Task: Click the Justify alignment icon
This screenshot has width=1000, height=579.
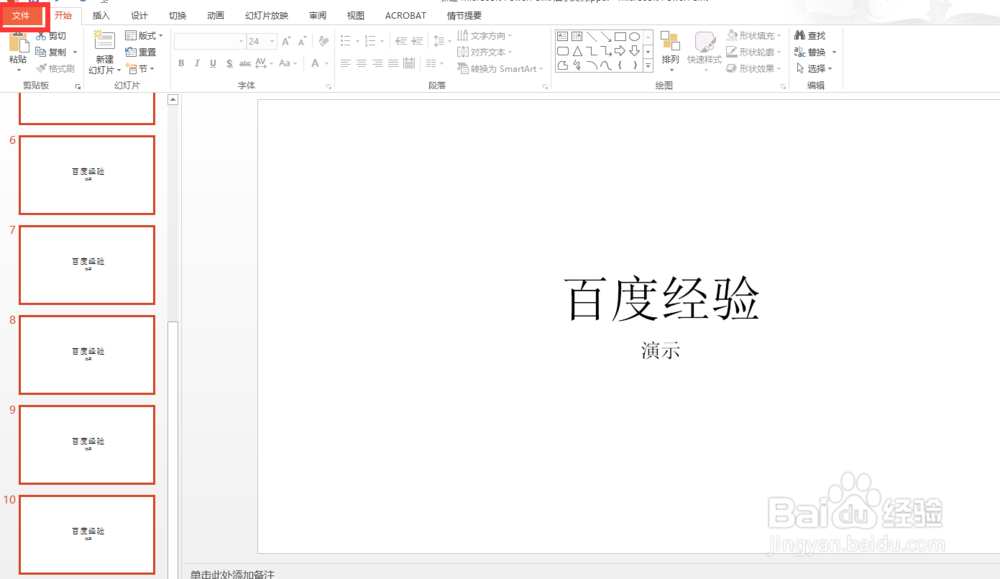Action: point(393,63)
